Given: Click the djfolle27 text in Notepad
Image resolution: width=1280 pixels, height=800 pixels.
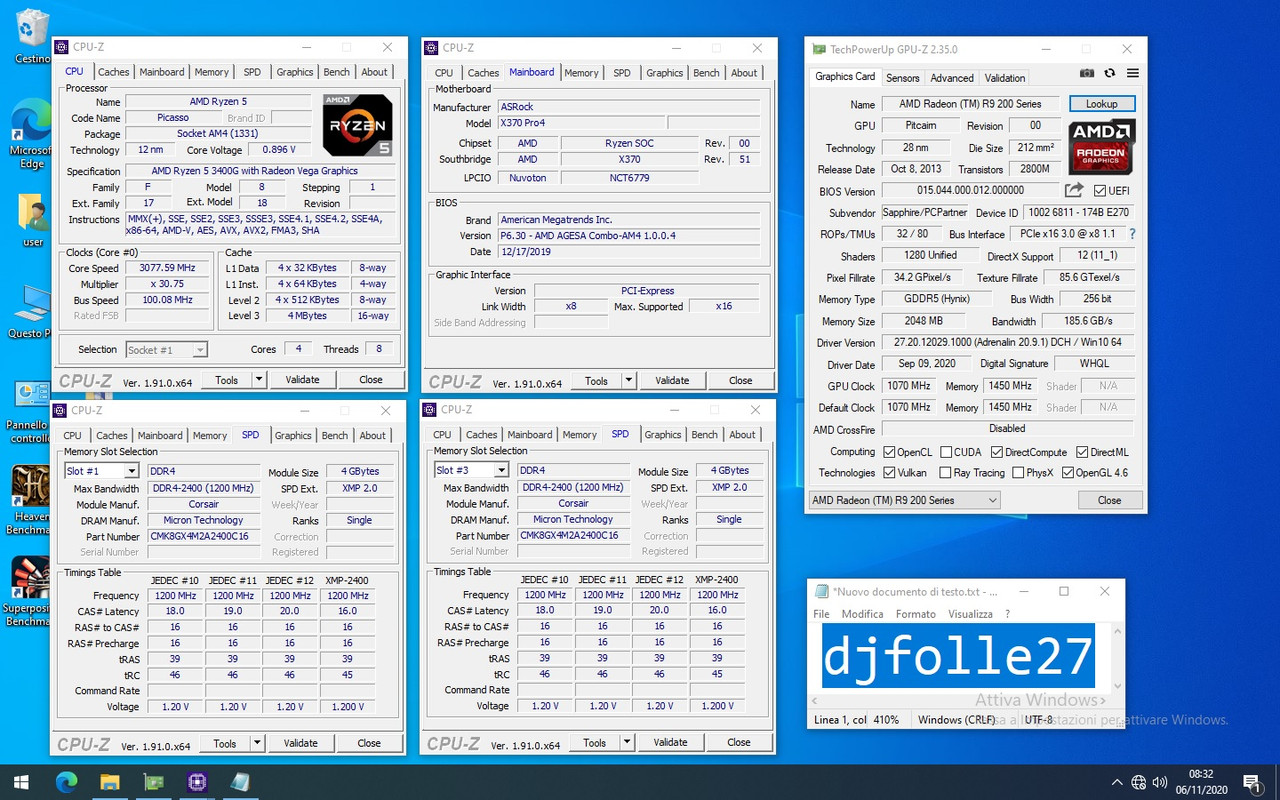Looking at the screenshot, I should [958, 656].
